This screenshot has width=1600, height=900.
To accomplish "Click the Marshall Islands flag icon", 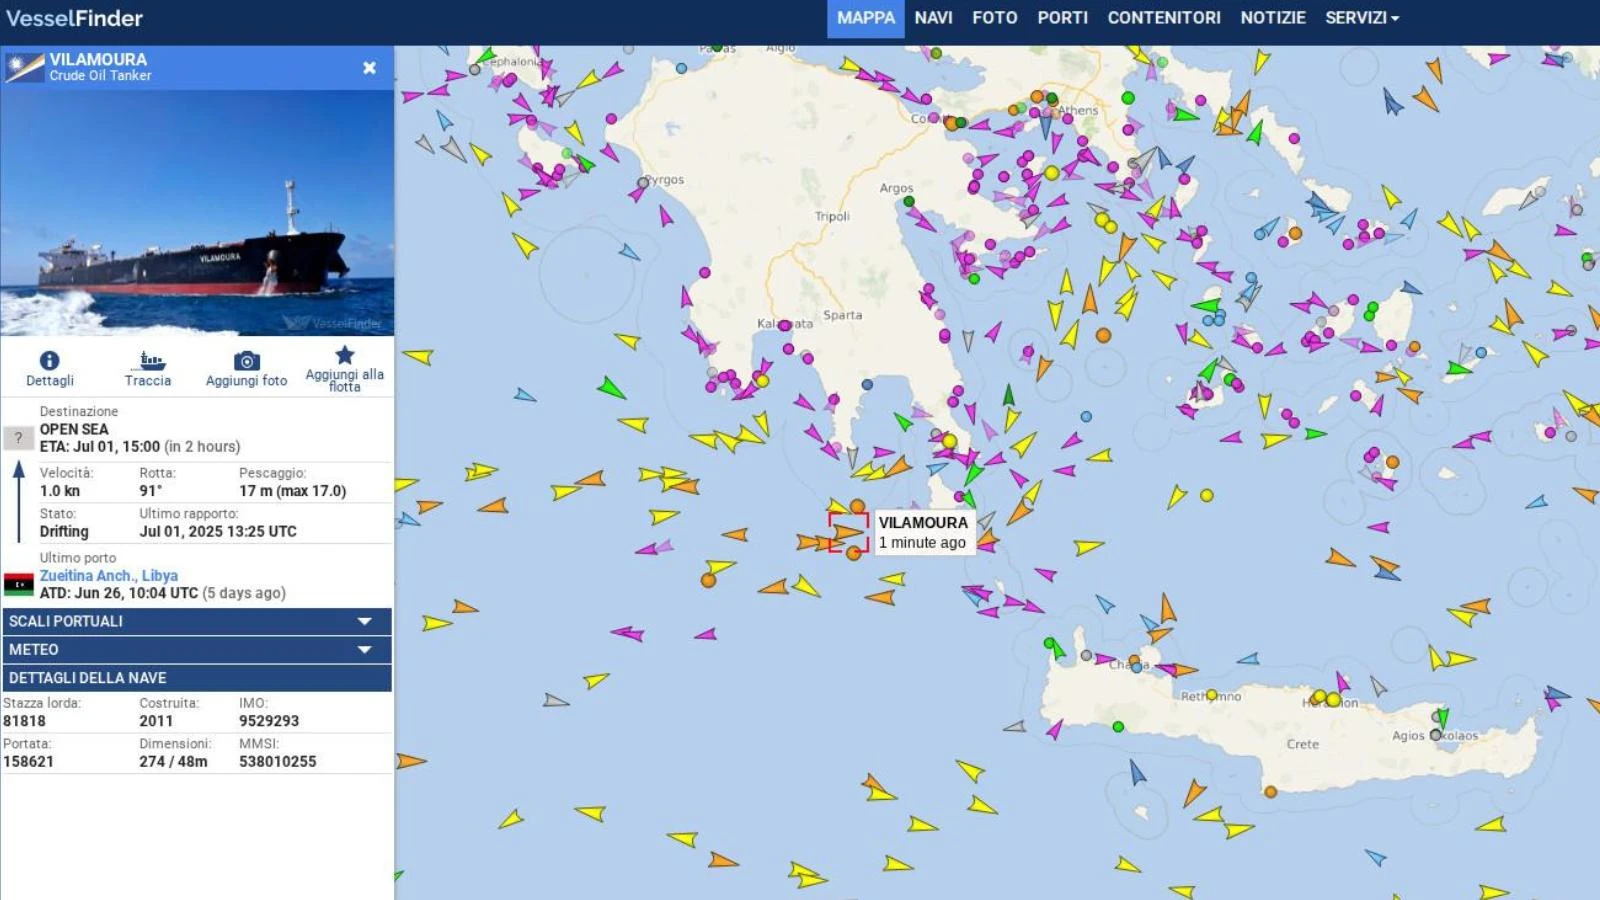I will (24, 68).
